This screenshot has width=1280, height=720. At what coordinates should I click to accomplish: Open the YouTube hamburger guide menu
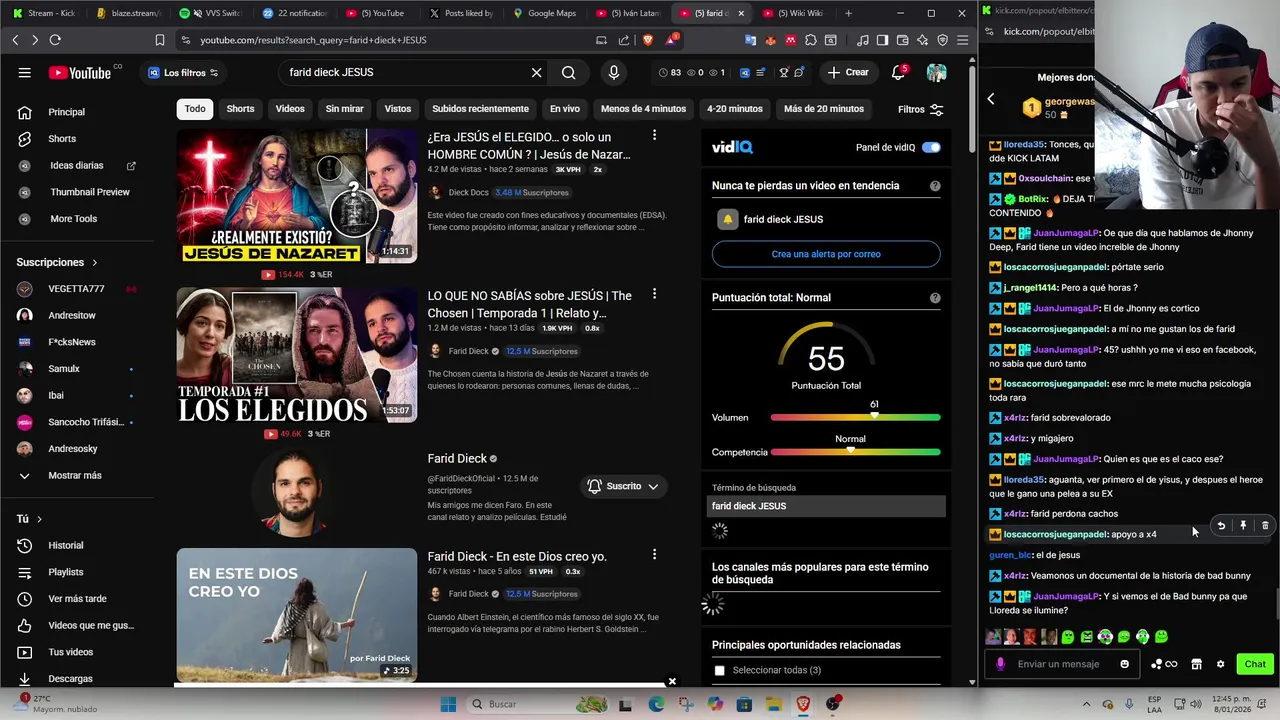click(24, 72)
